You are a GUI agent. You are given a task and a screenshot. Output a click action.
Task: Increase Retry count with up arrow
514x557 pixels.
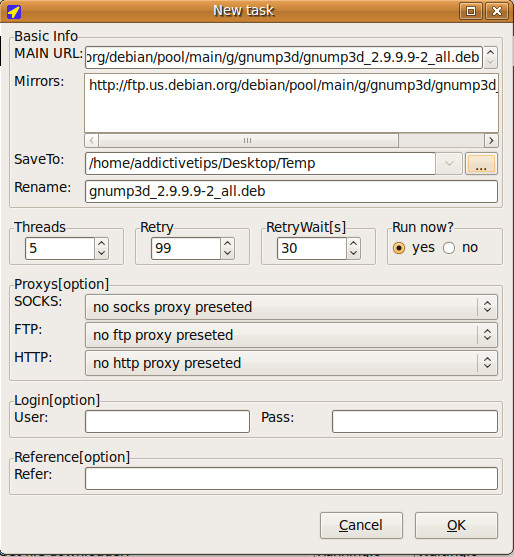coord(227,243)
